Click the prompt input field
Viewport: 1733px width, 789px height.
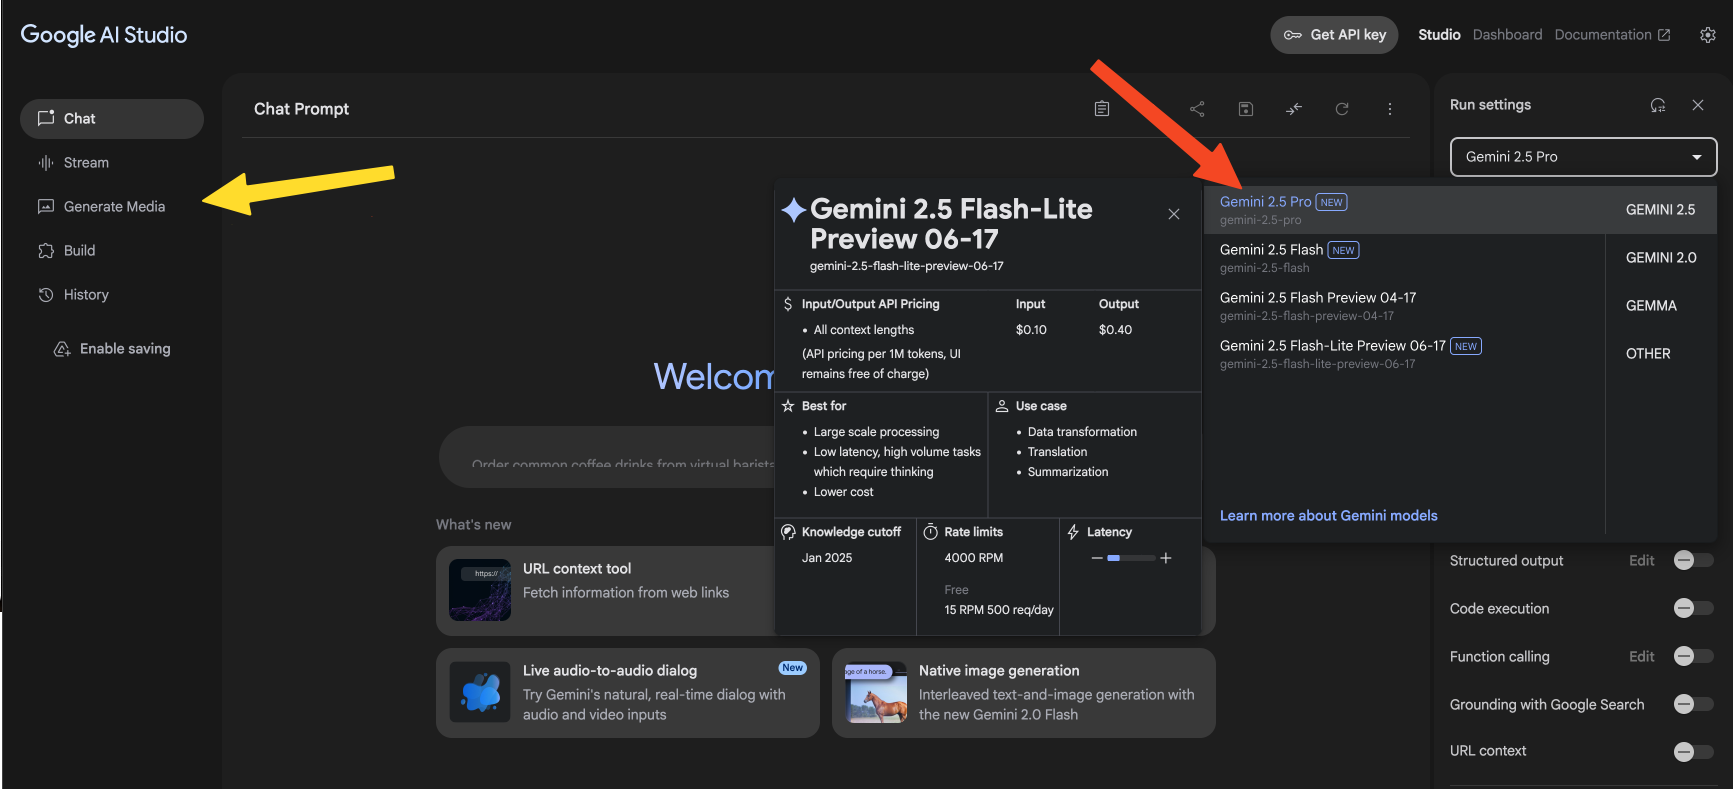coord(607,458)
